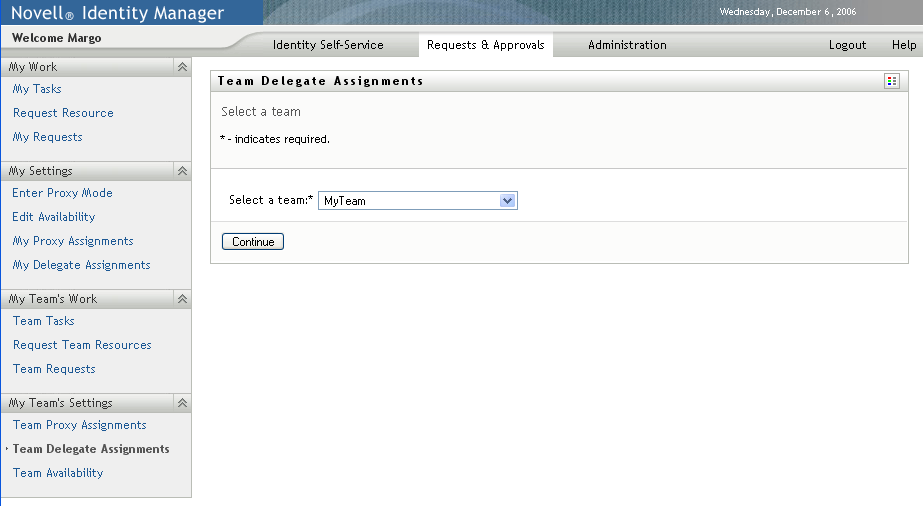Open the Administration tab

[627, 45]
